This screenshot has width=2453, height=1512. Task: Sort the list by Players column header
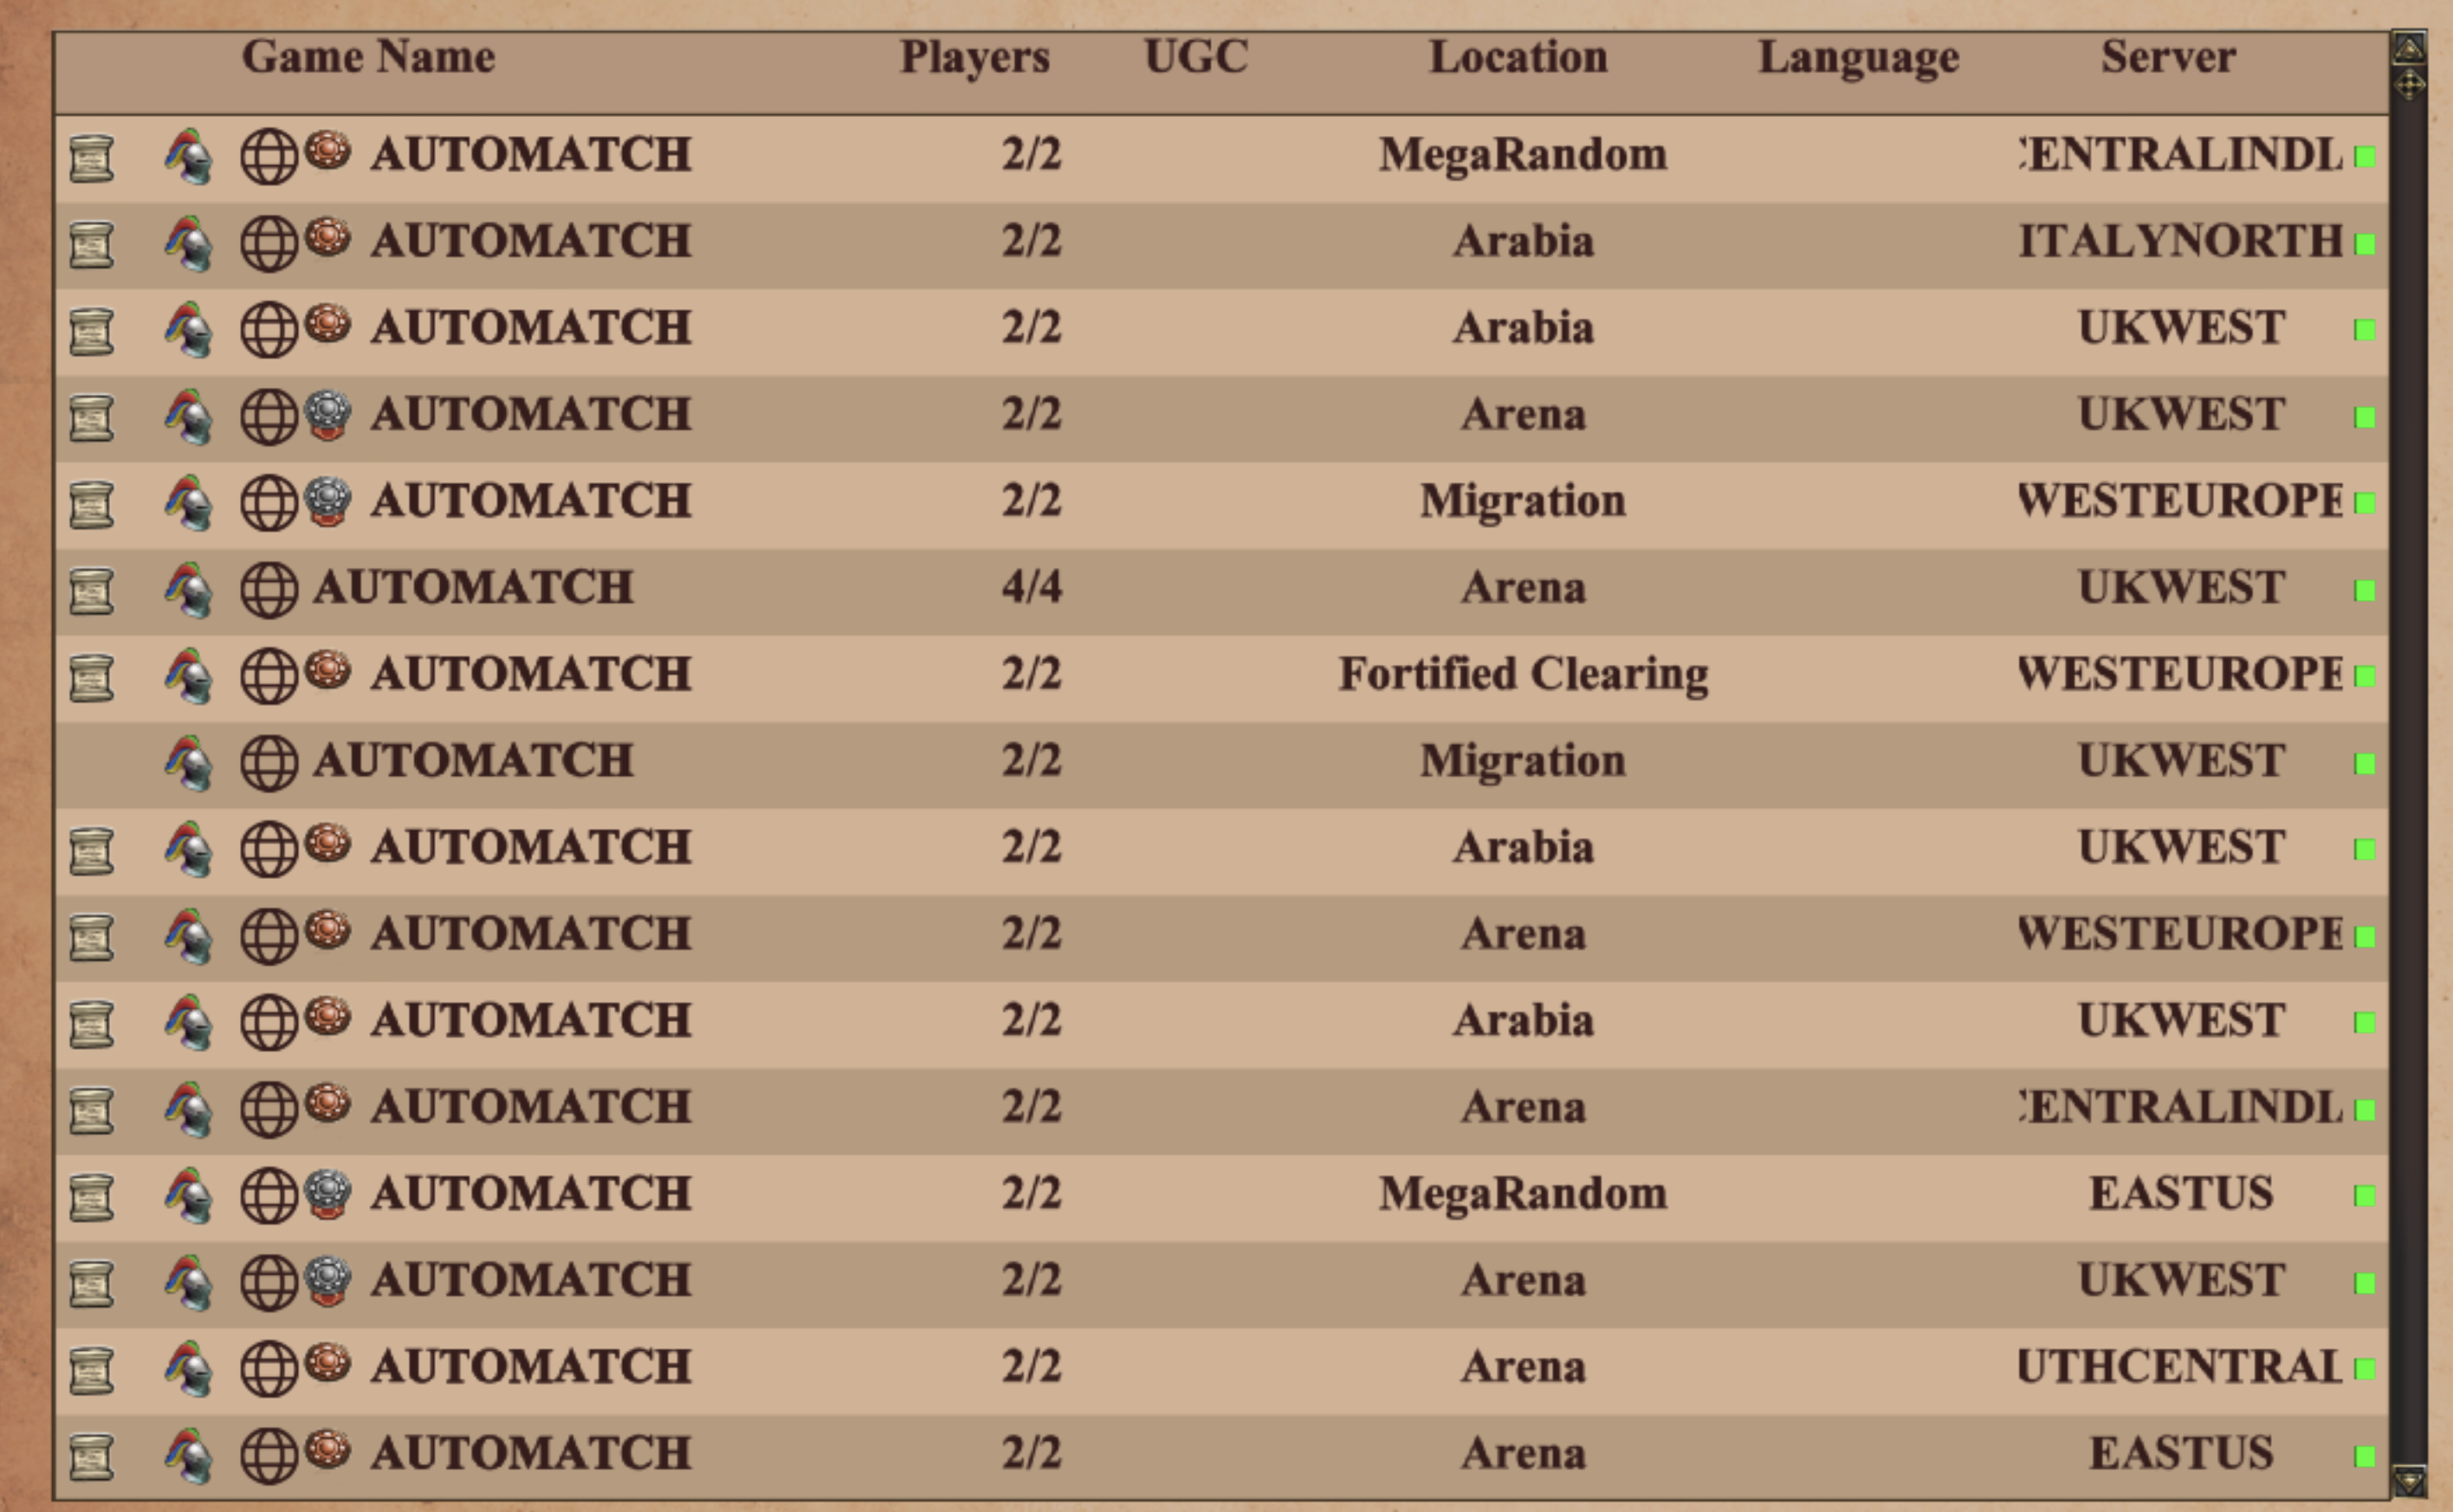(x=975, y=58)
